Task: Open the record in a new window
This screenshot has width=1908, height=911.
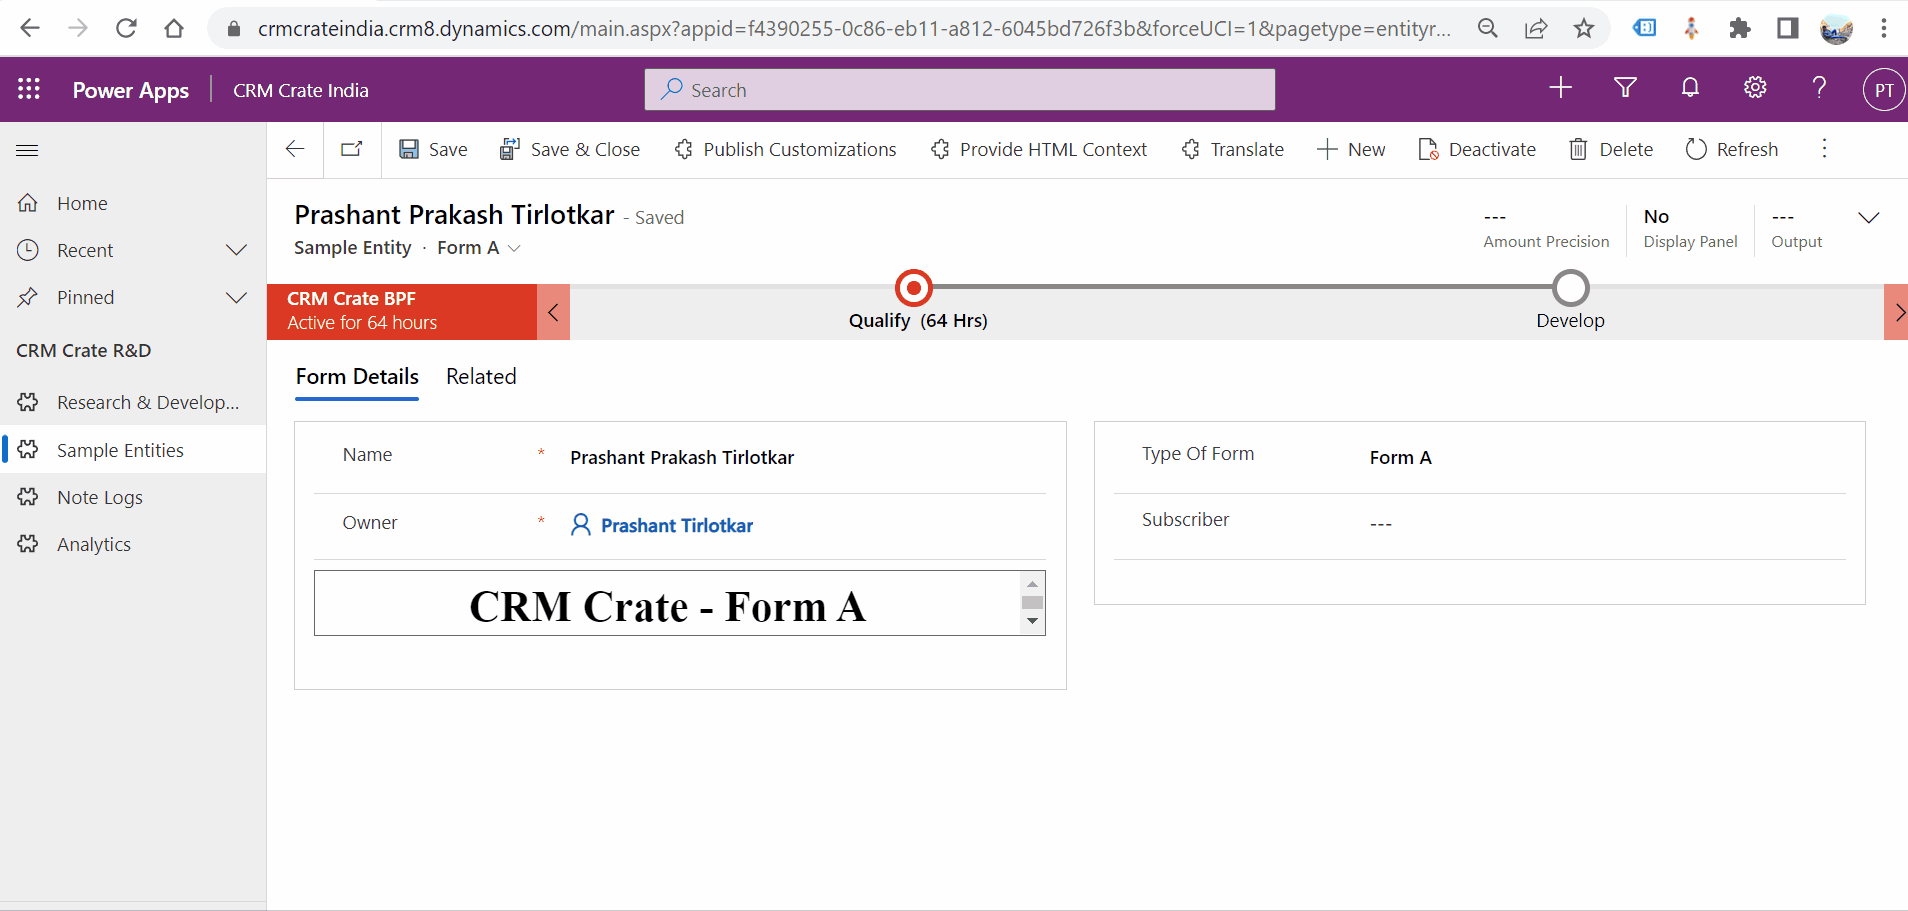Action: (351, 149)
